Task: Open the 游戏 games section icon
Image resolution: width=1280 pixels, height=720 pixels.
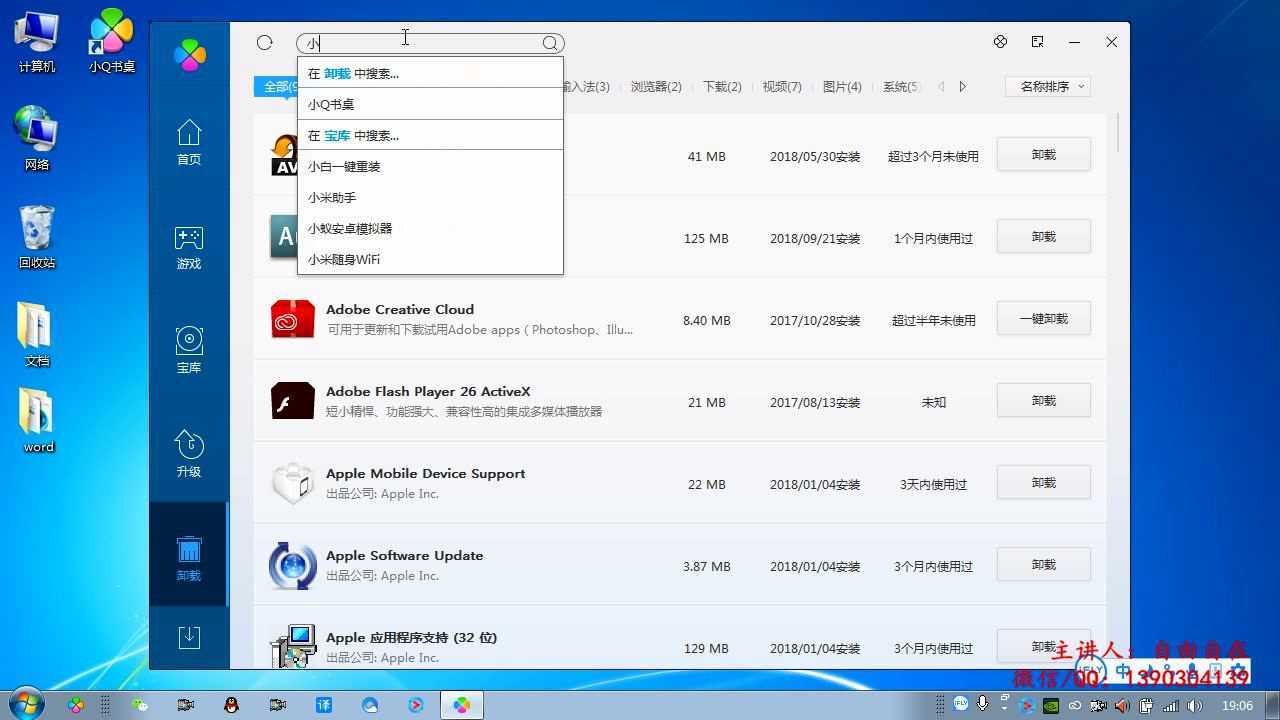Action: coord(189,247)
